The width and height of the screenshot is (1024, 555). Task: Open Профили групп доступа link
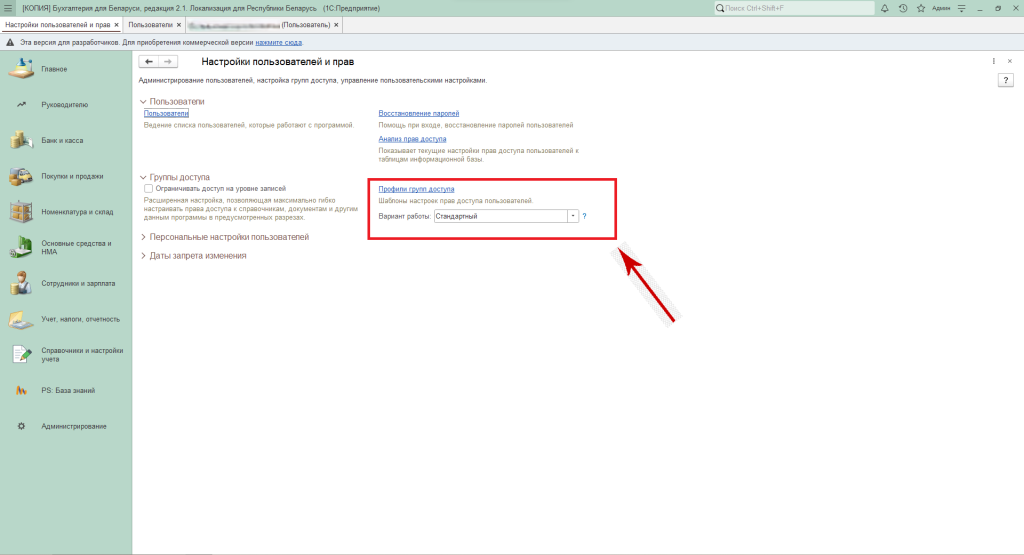(x=416, y=189)
